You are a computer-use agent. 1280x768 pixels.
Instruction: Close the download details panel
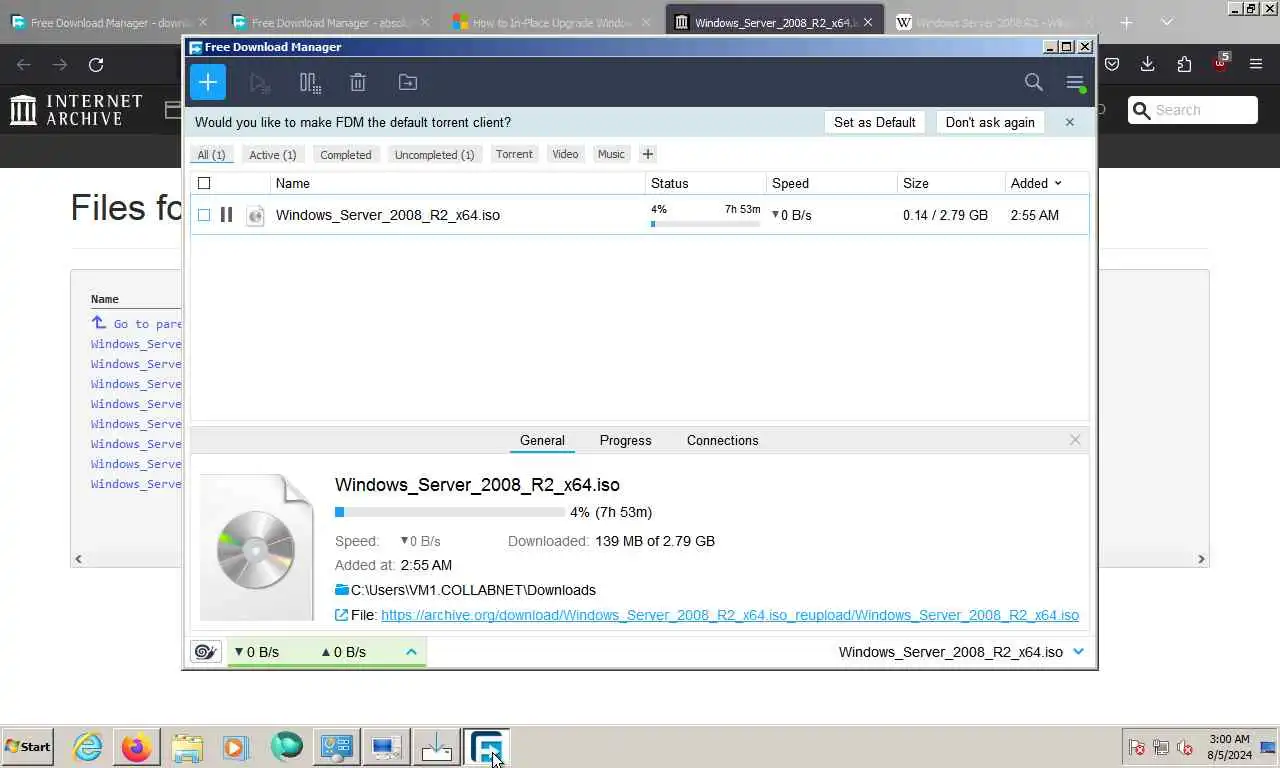tap(1075, 440)
